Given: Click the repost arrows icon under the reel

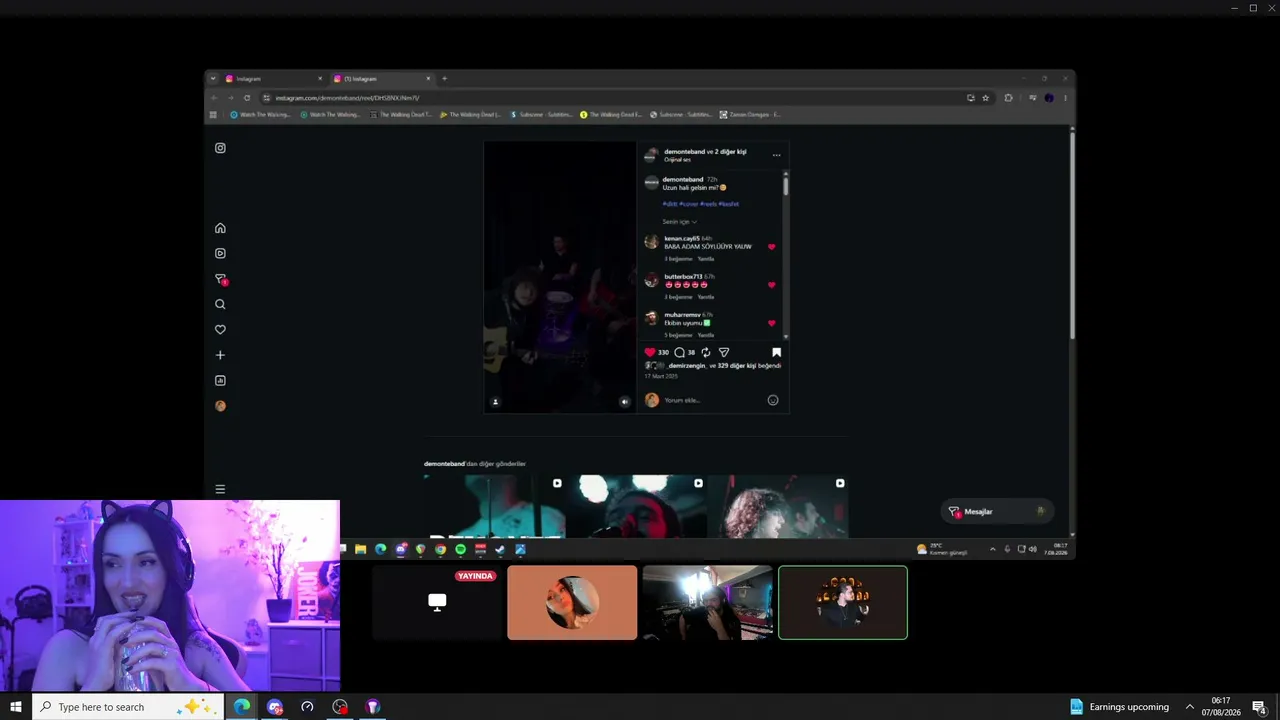Looking at the screenshot, I should 706,352.
